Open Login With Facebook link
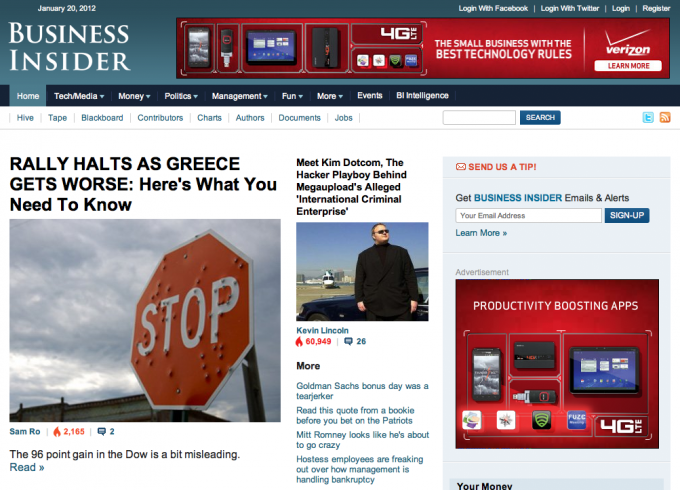Viewport: 680px width, 490px height. click(x=493, y=8)
